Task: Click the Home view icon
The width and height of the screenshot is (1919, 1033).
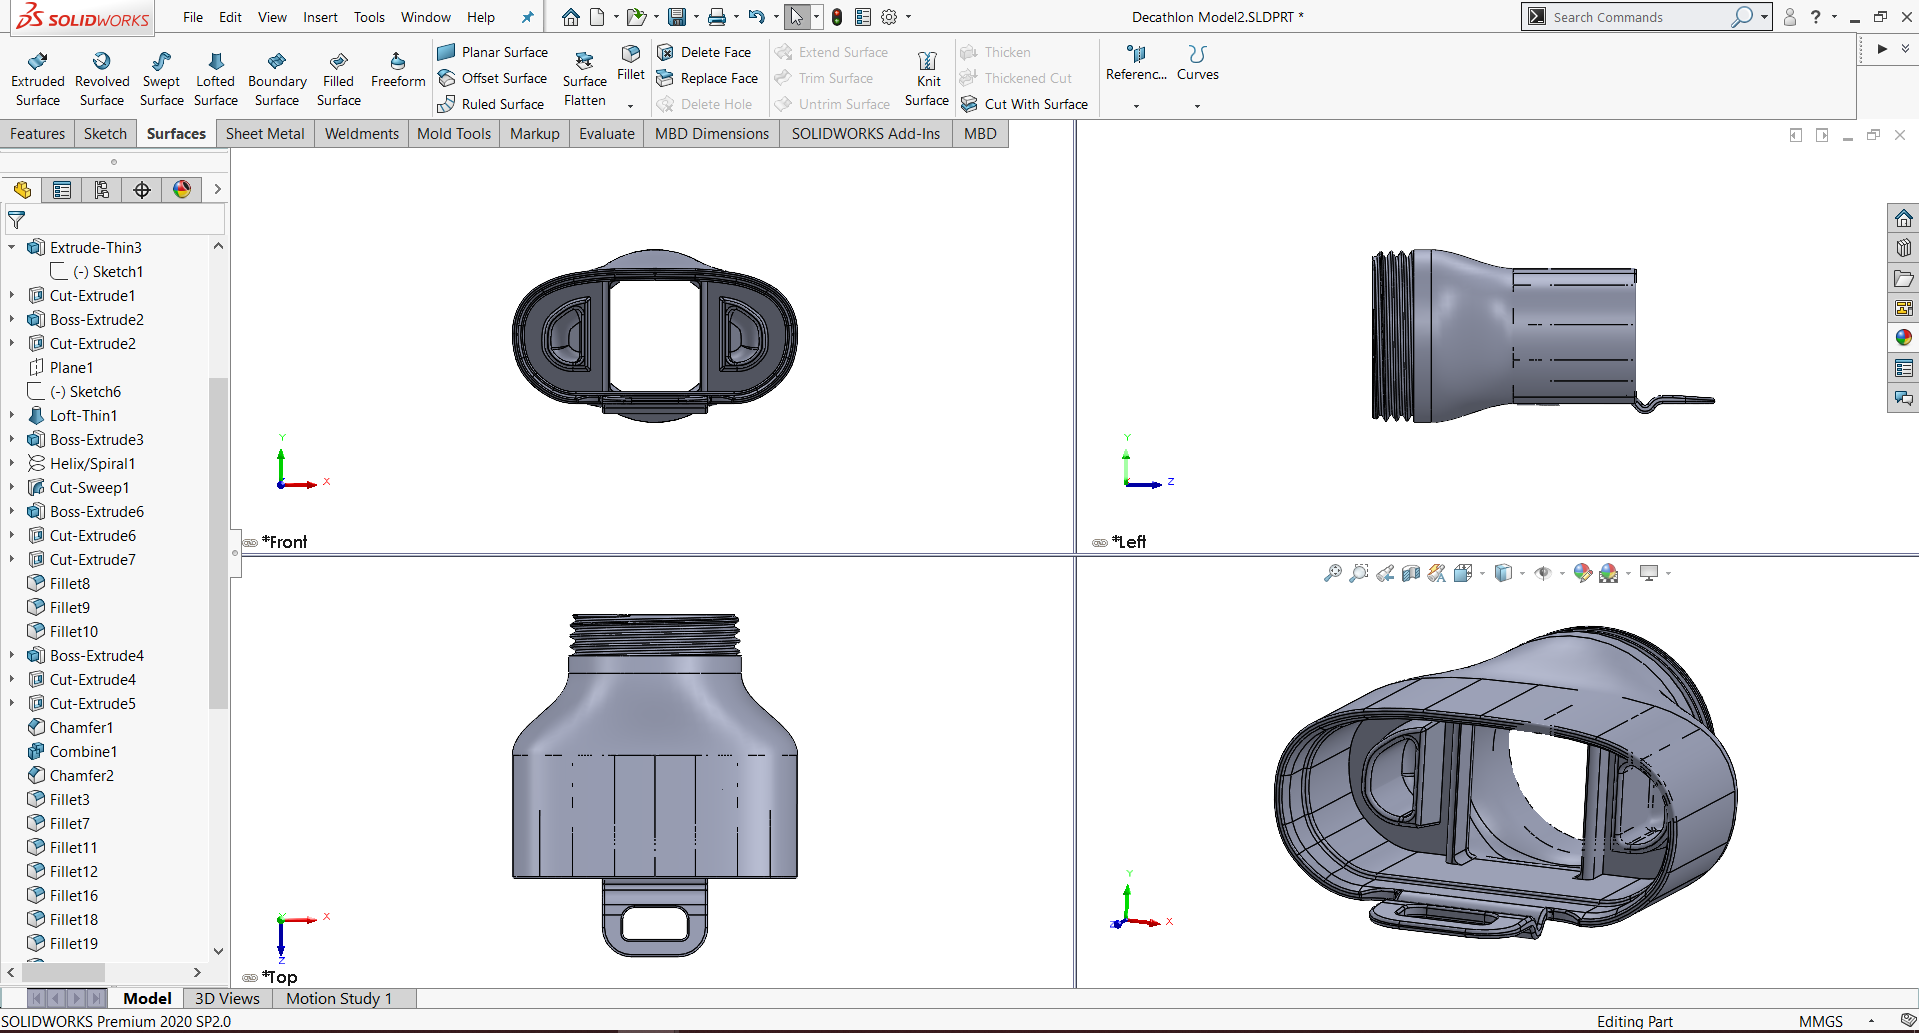Action: (570, 17)
